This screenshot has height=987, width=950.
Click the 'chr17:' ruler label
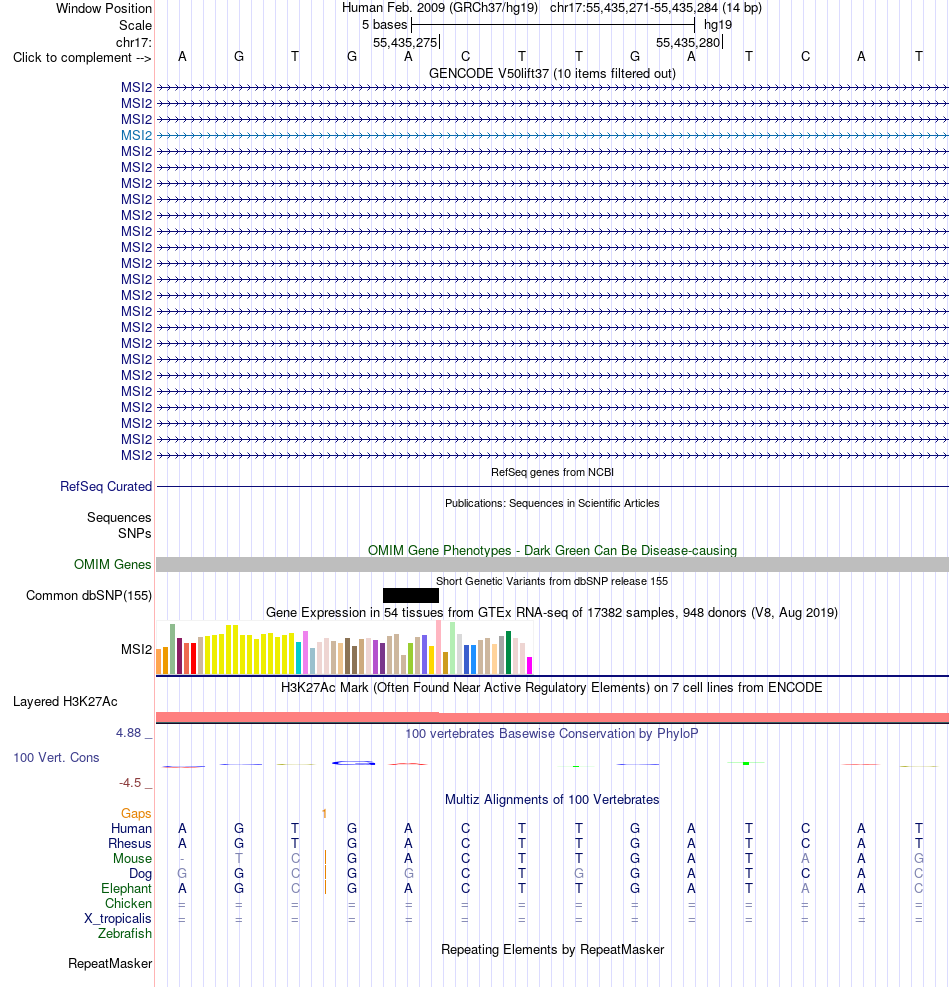133,43
